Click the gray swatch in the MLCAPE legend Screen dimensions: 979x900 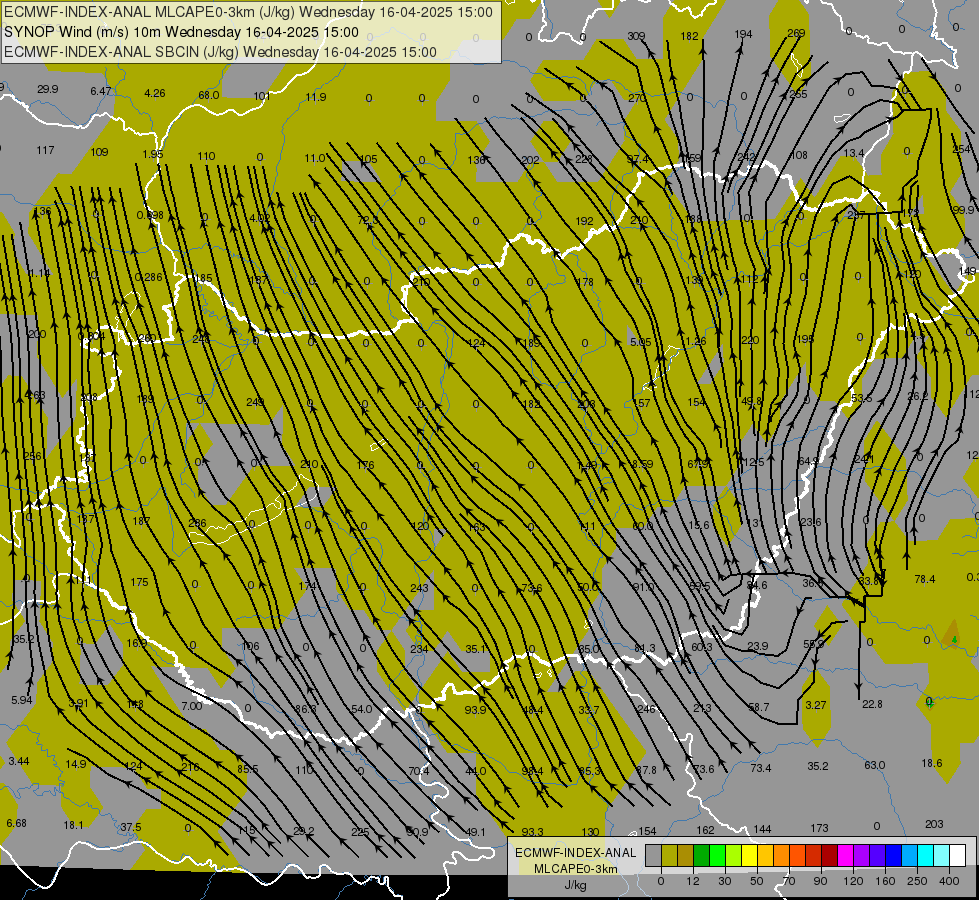pyautogui.click(x=653, y=855)
